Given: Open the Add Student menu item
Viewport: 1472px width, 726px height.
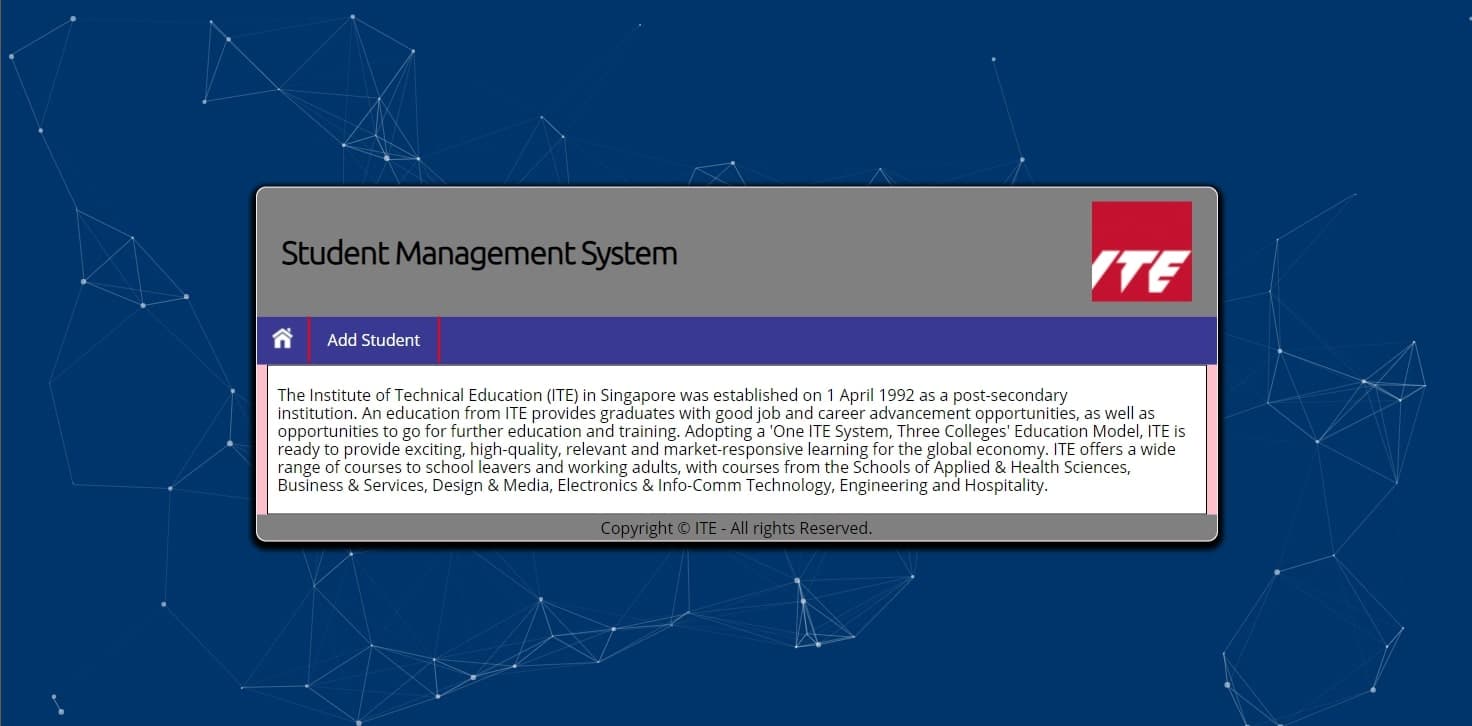Looking at the screenshot, I should click(x=373, y=340).
